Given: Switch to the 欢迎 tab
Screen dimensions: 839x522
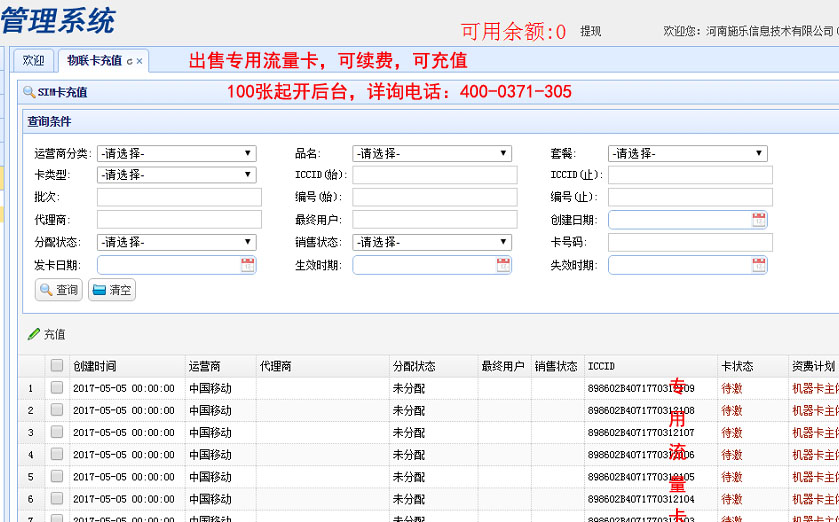Looking at the screenshot, I should pos(33,60).
